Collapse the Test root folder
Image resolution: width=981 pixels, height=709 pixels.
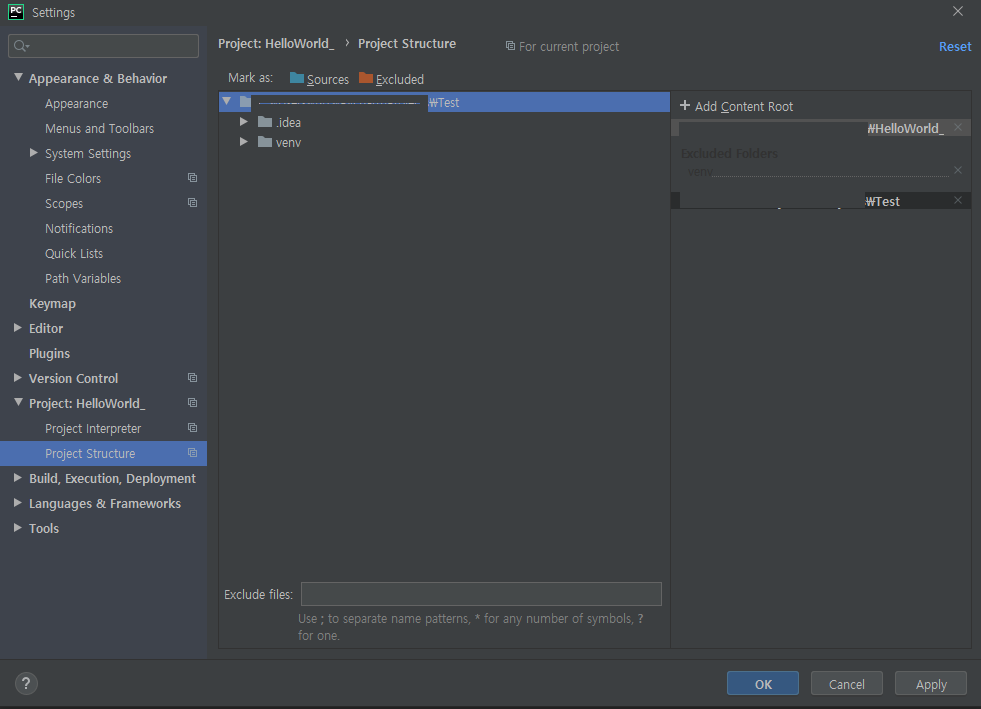pyautogui.click(x=226, y=101)
